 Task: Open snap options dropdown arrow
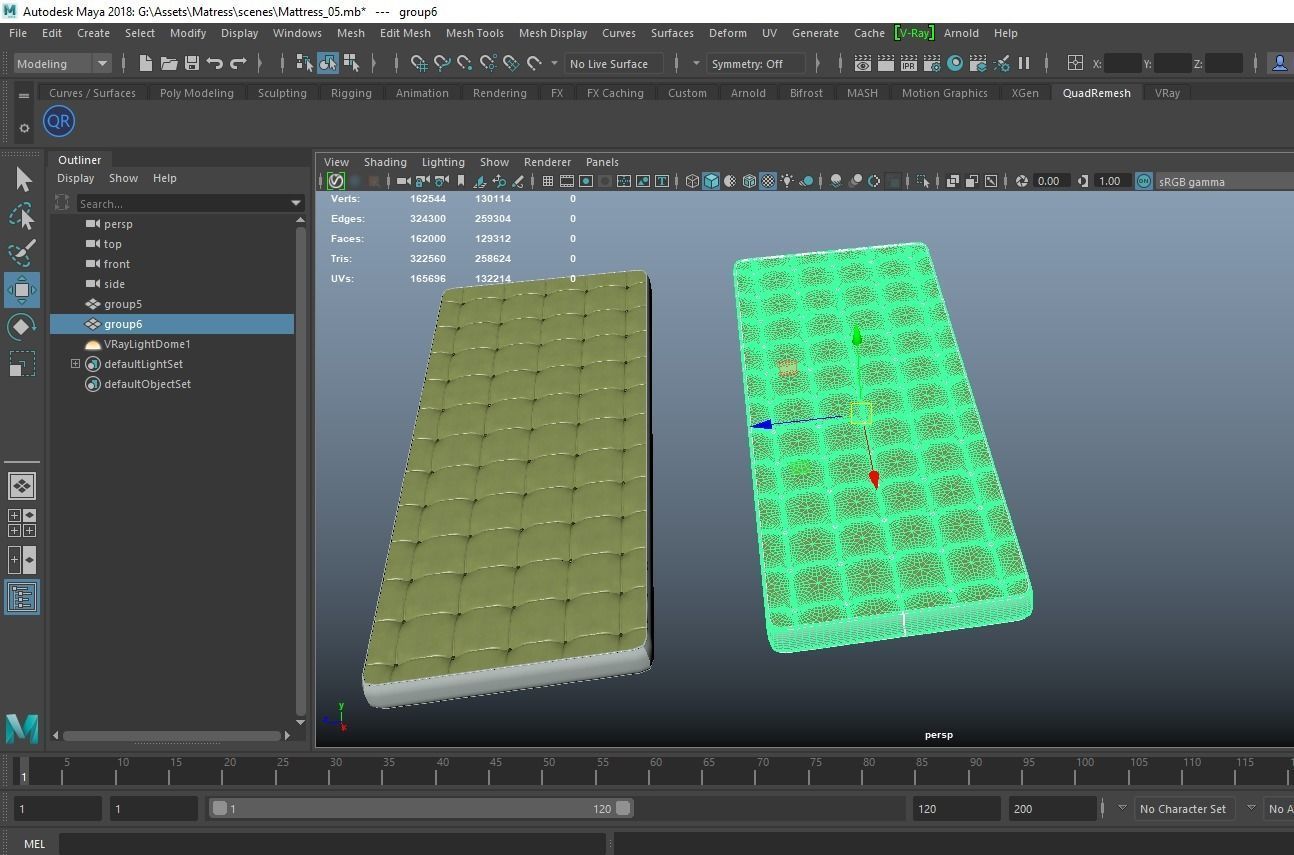[555, 63]
